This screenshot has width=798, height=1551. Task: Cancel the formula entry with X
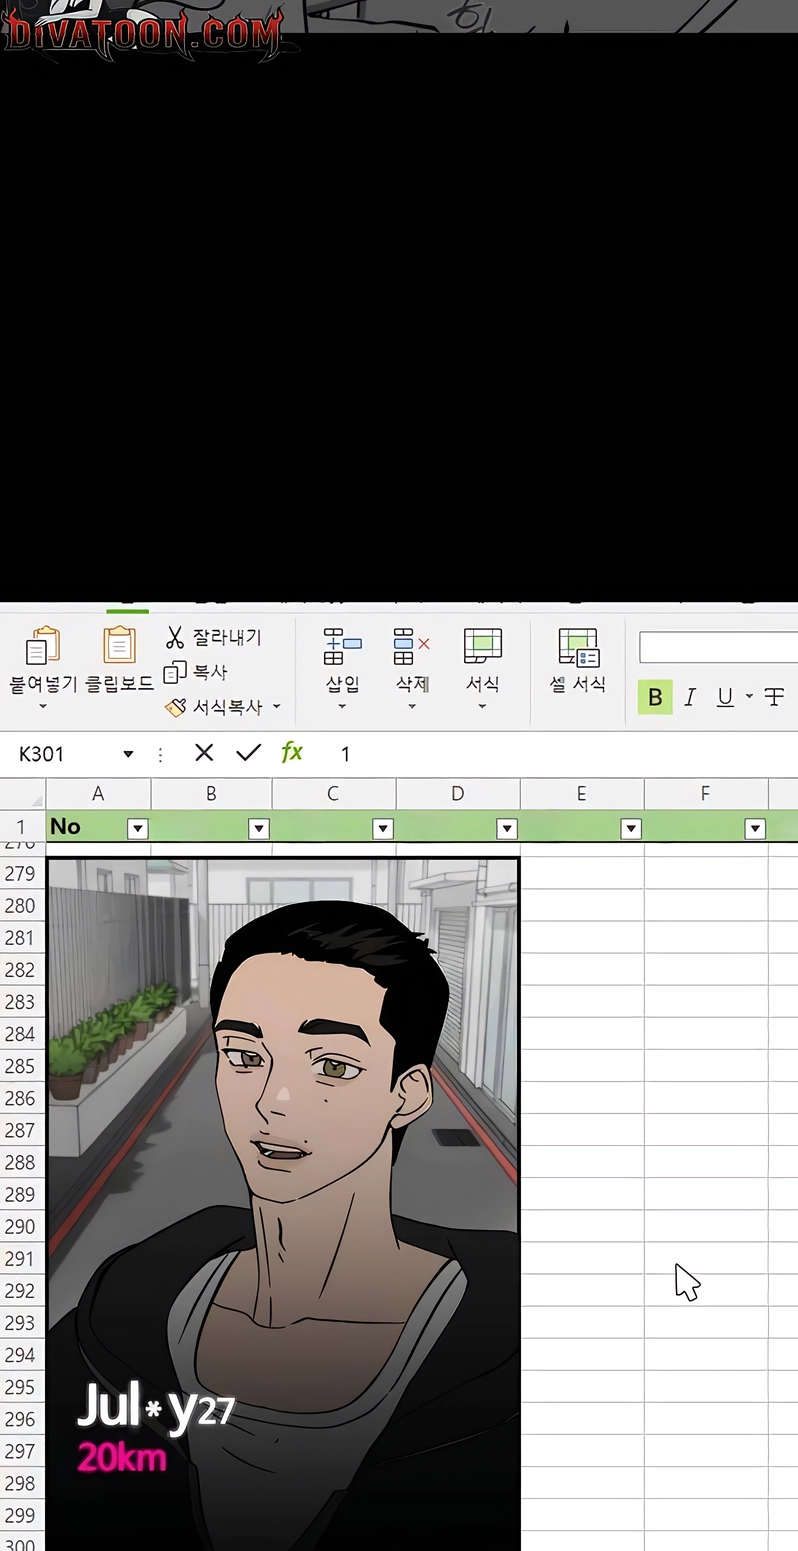pos(204,753)
